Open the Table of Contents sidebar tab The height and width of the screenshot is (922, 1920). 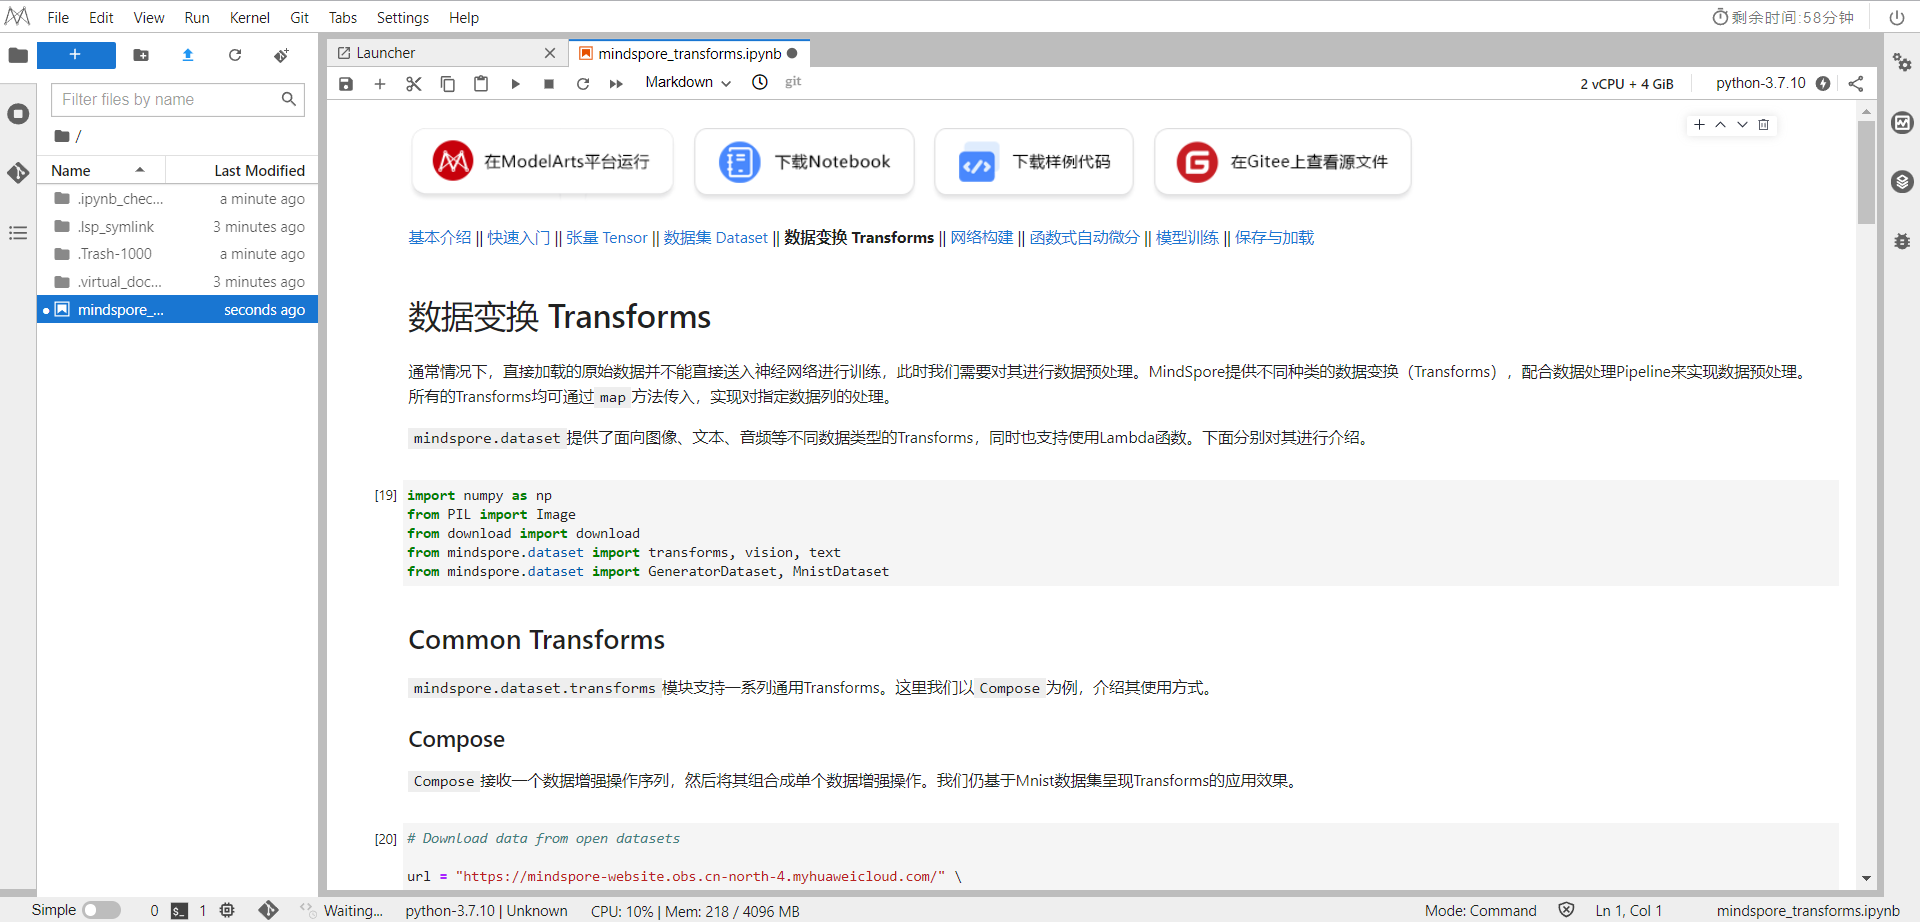(x=18, y=233)
